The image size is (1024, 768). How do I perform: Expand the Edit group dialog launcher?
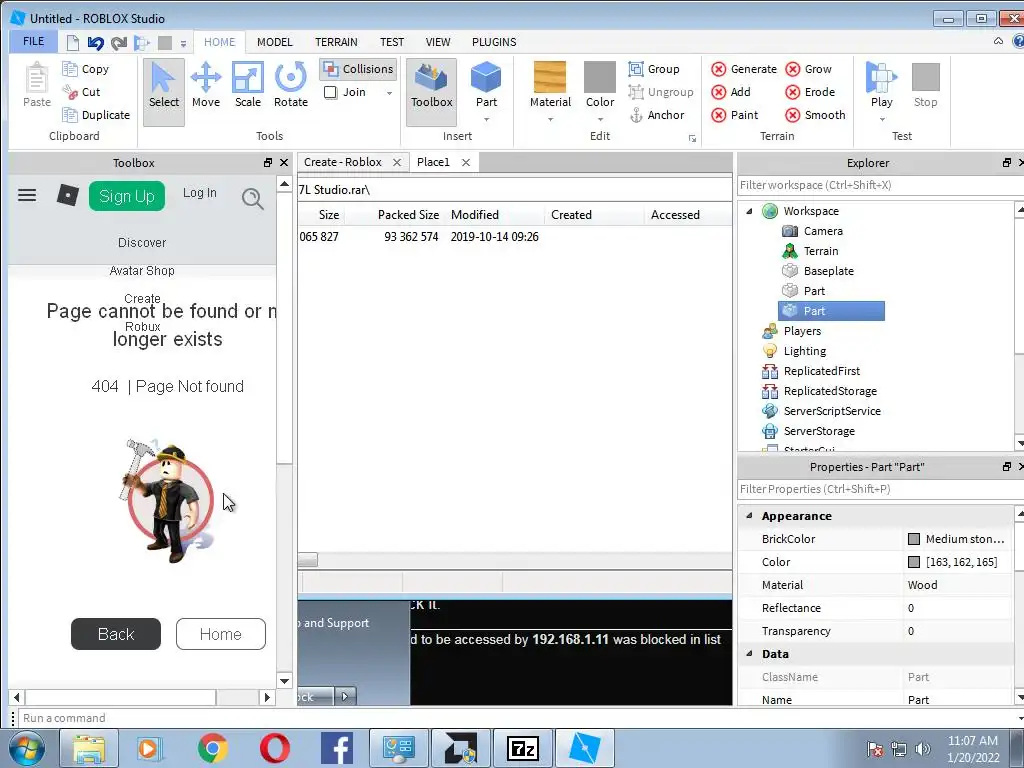692,138
